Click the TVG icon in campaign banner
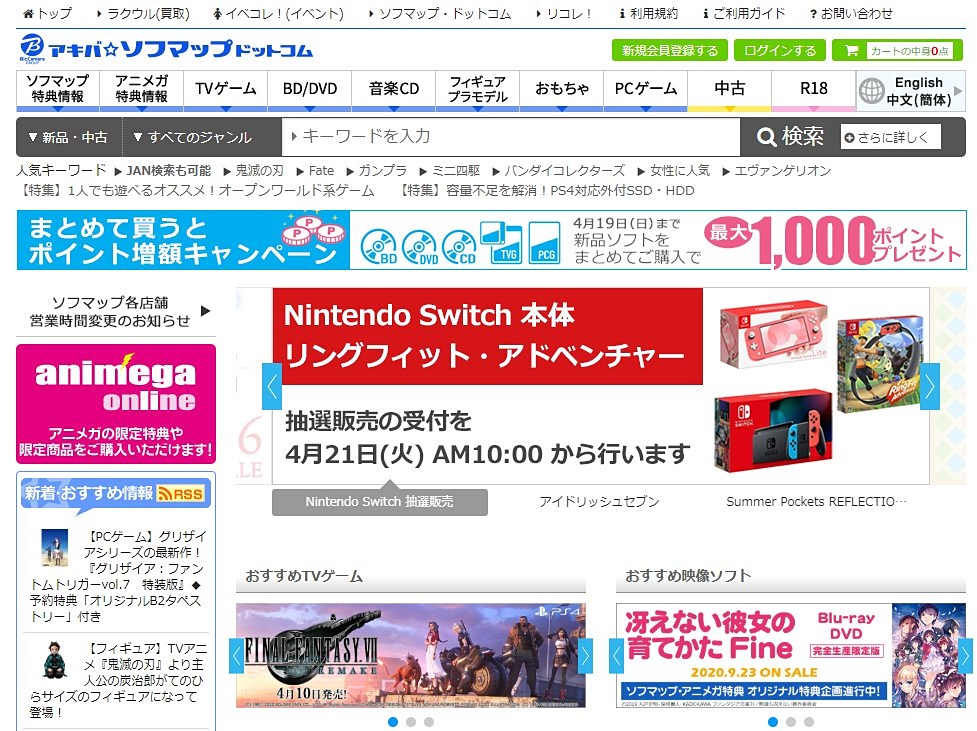The image size is (977, 731). 501,242
